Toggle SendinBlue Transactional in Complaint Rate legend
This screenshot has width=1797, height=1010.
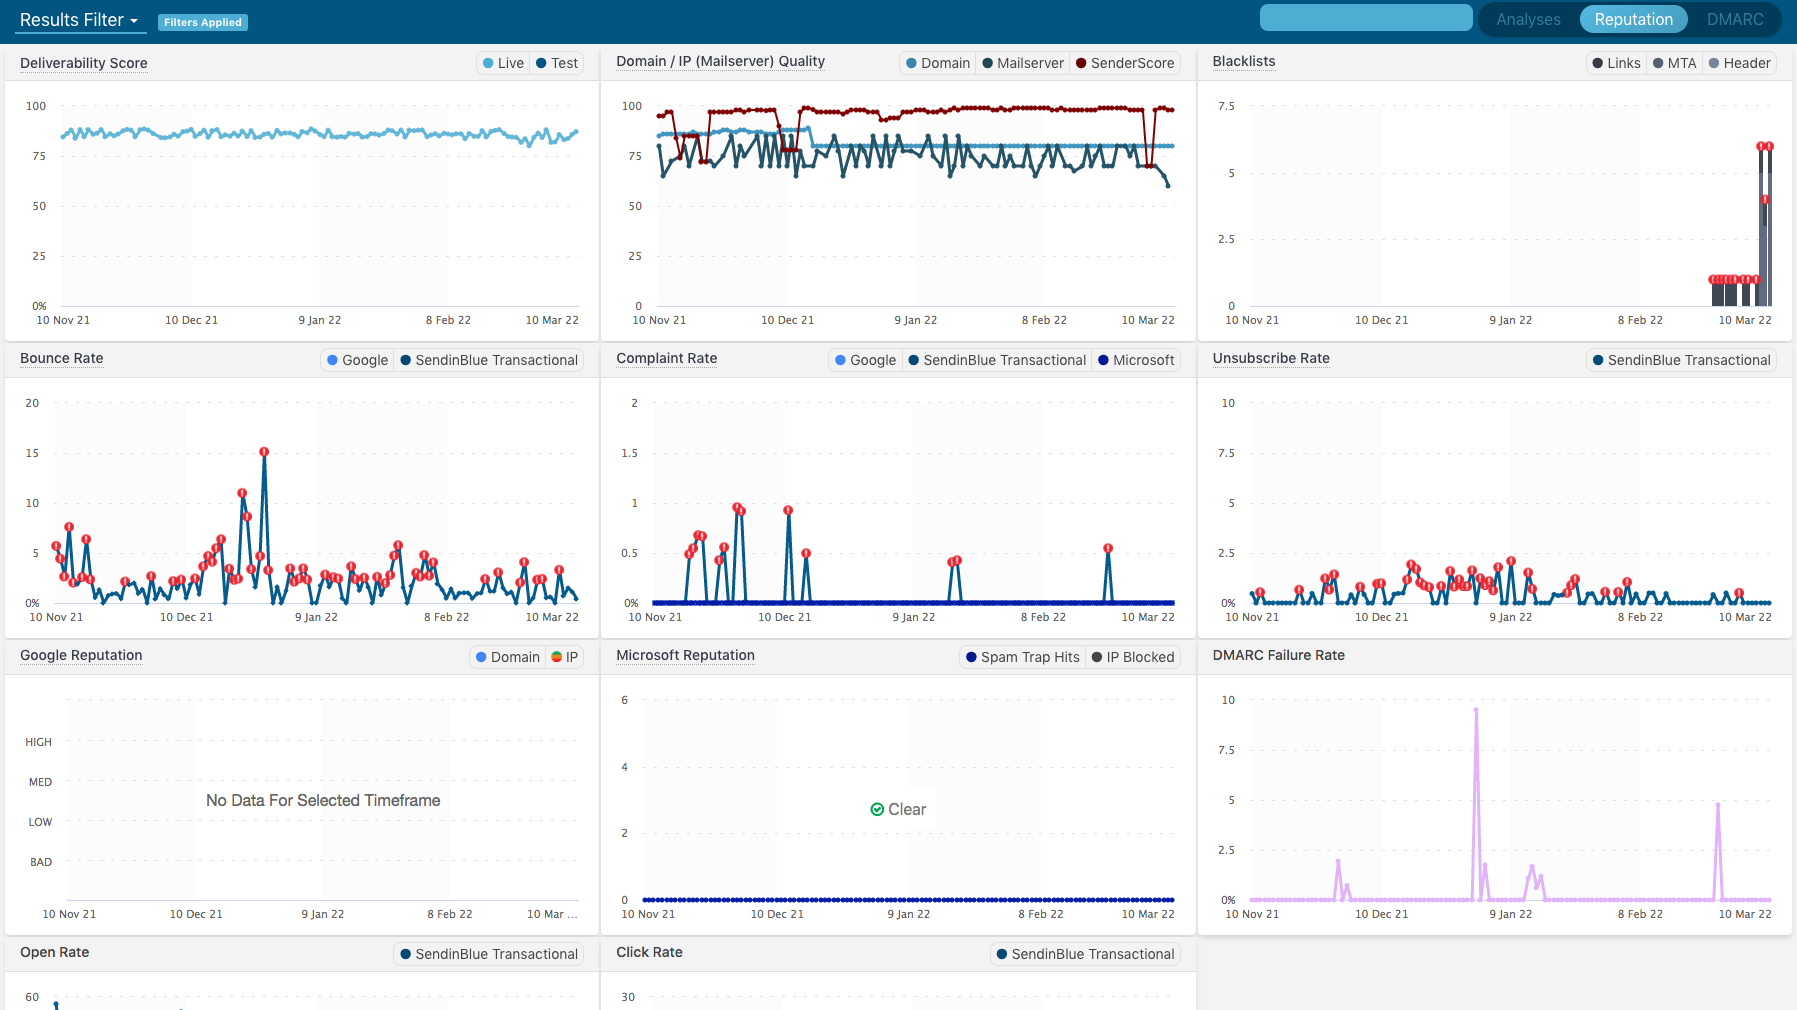click(997, 360)
